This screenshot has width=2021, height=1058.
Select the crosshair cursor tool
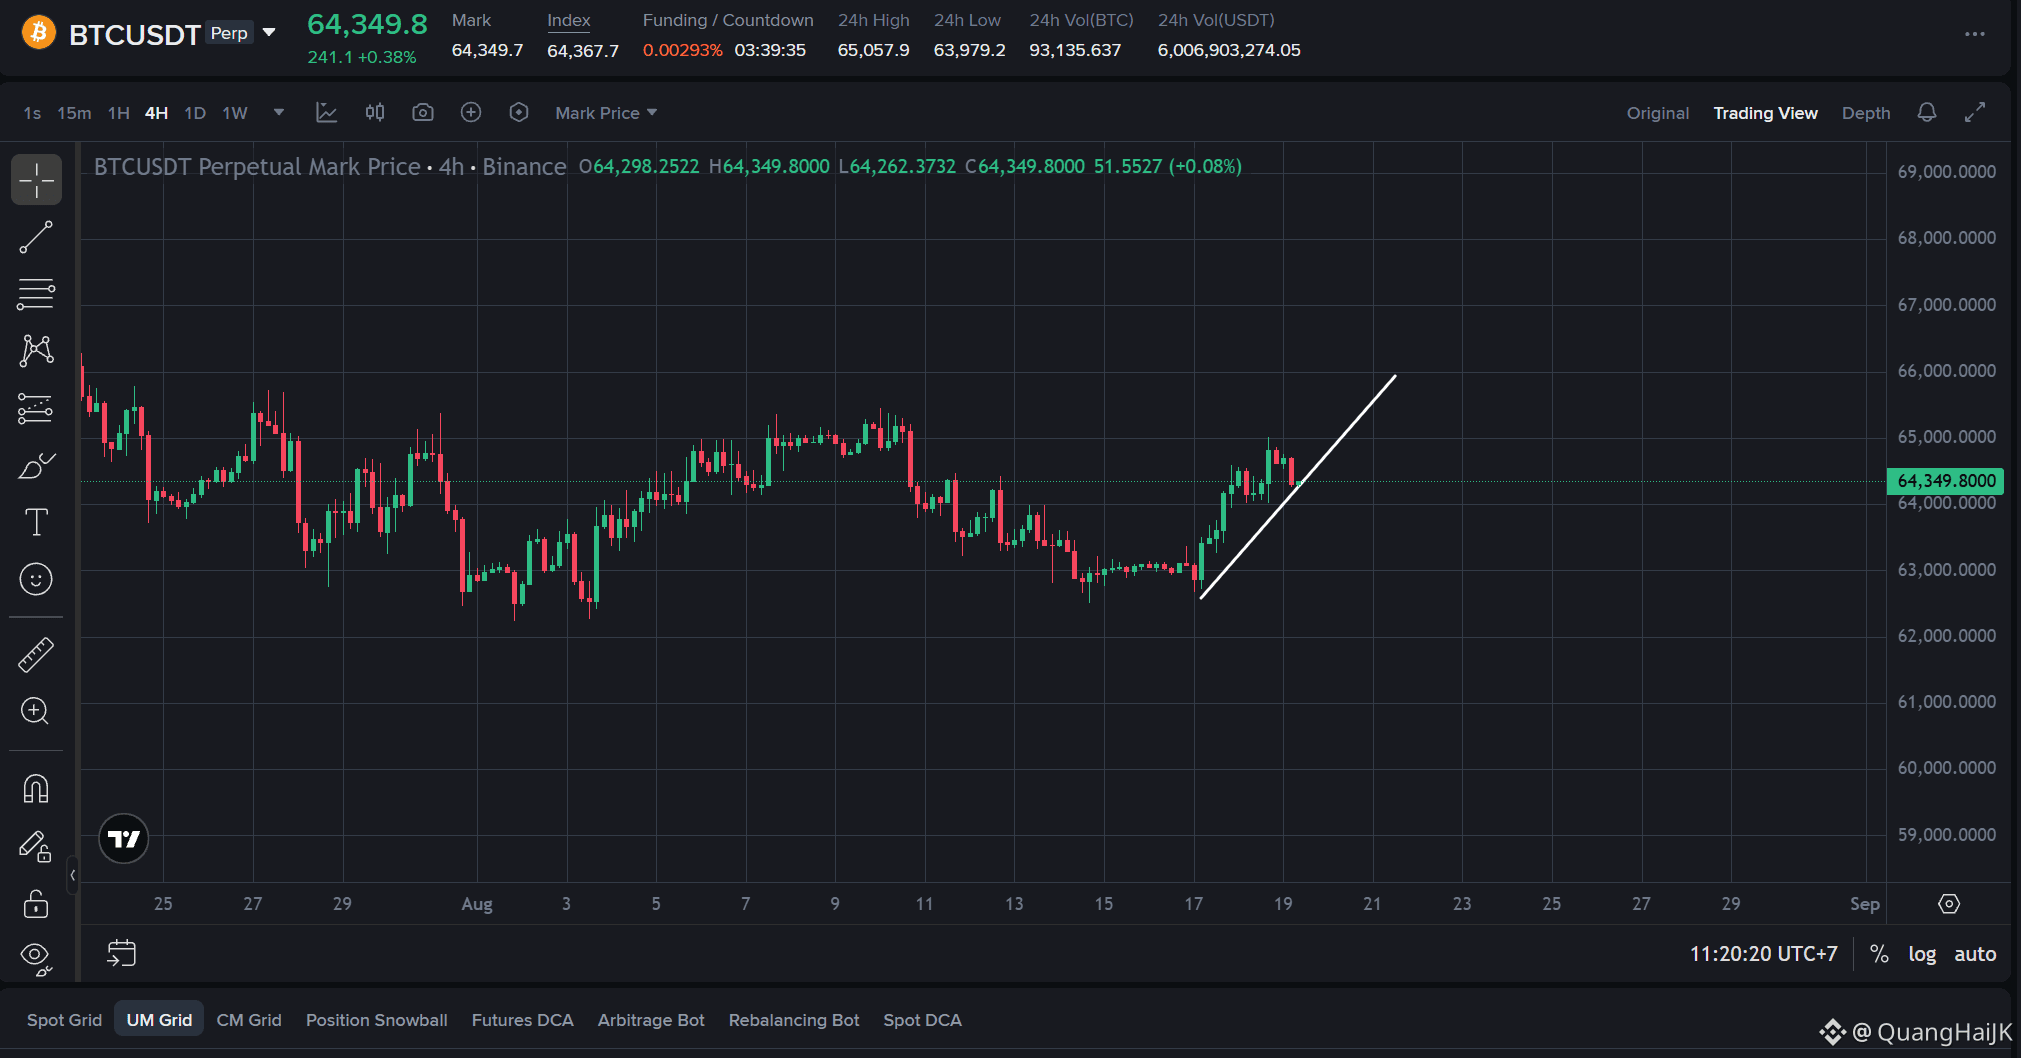coord(36,181)
